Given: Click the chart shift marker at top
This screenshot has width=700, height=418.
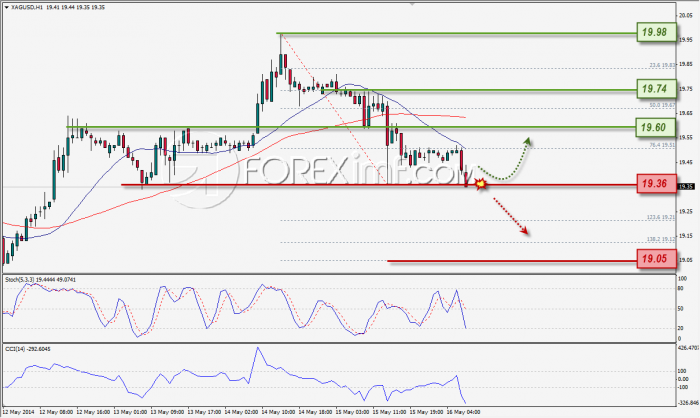Looking at the screenshot, I should click(x=412, y=4).
